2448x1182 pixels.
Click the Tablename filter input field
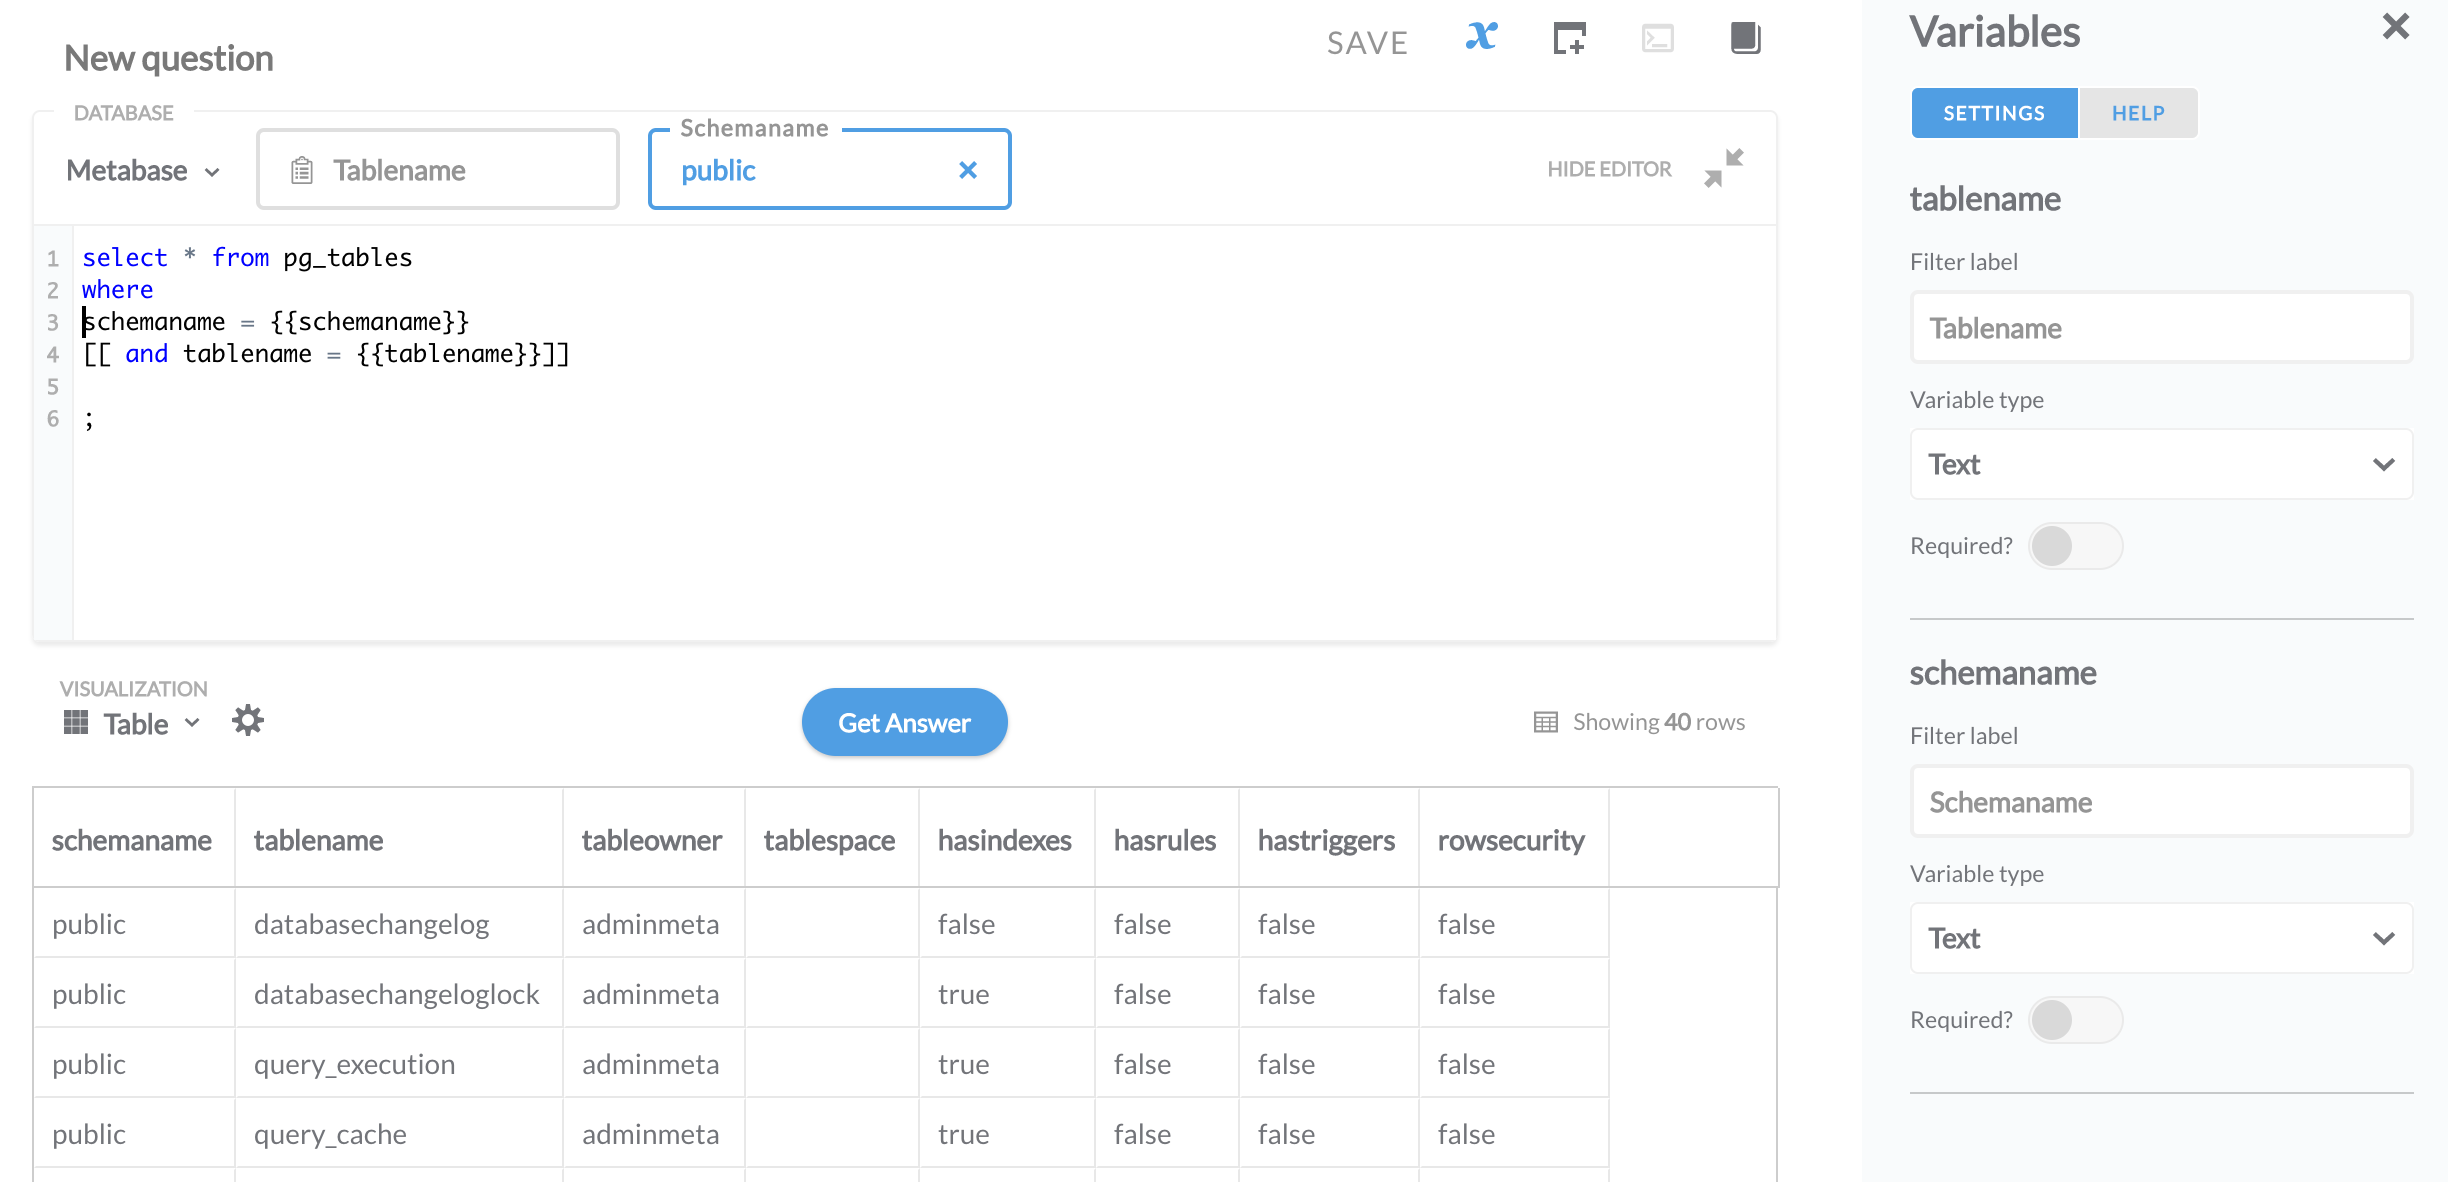[438, 170]
